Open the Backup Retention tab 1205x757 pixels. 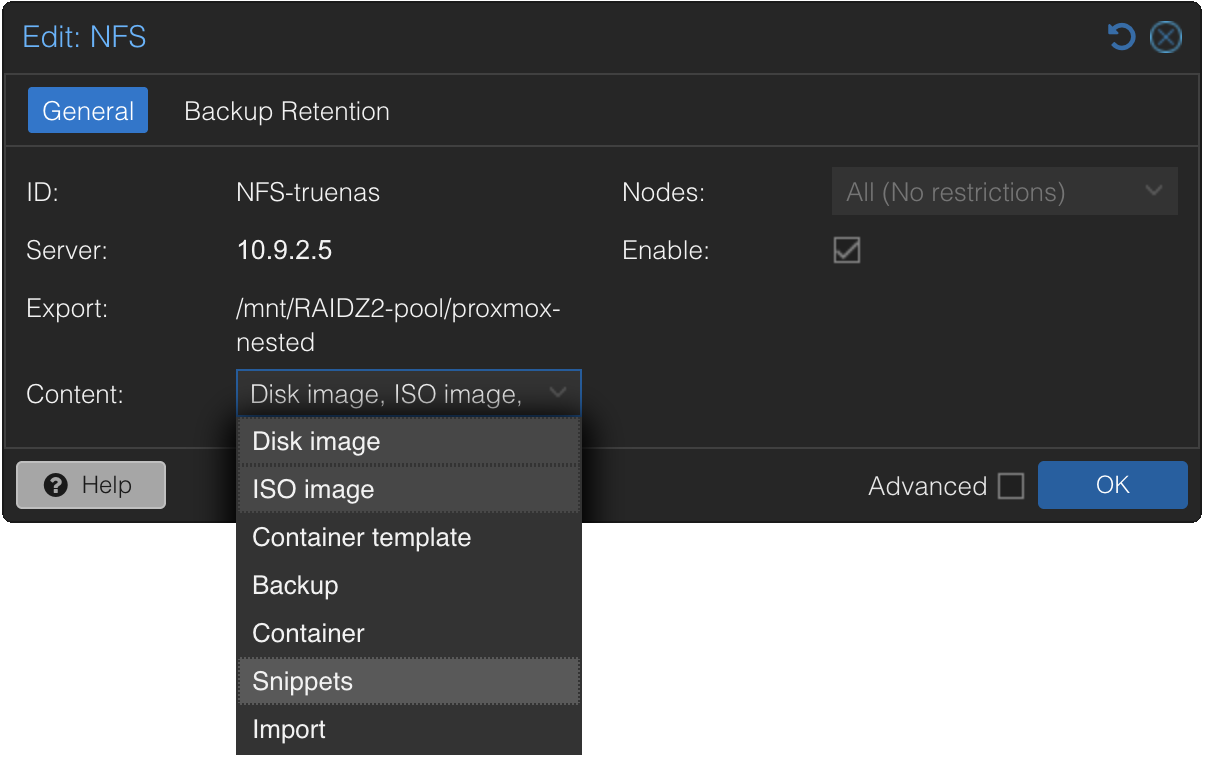click(x=287, y=110)
